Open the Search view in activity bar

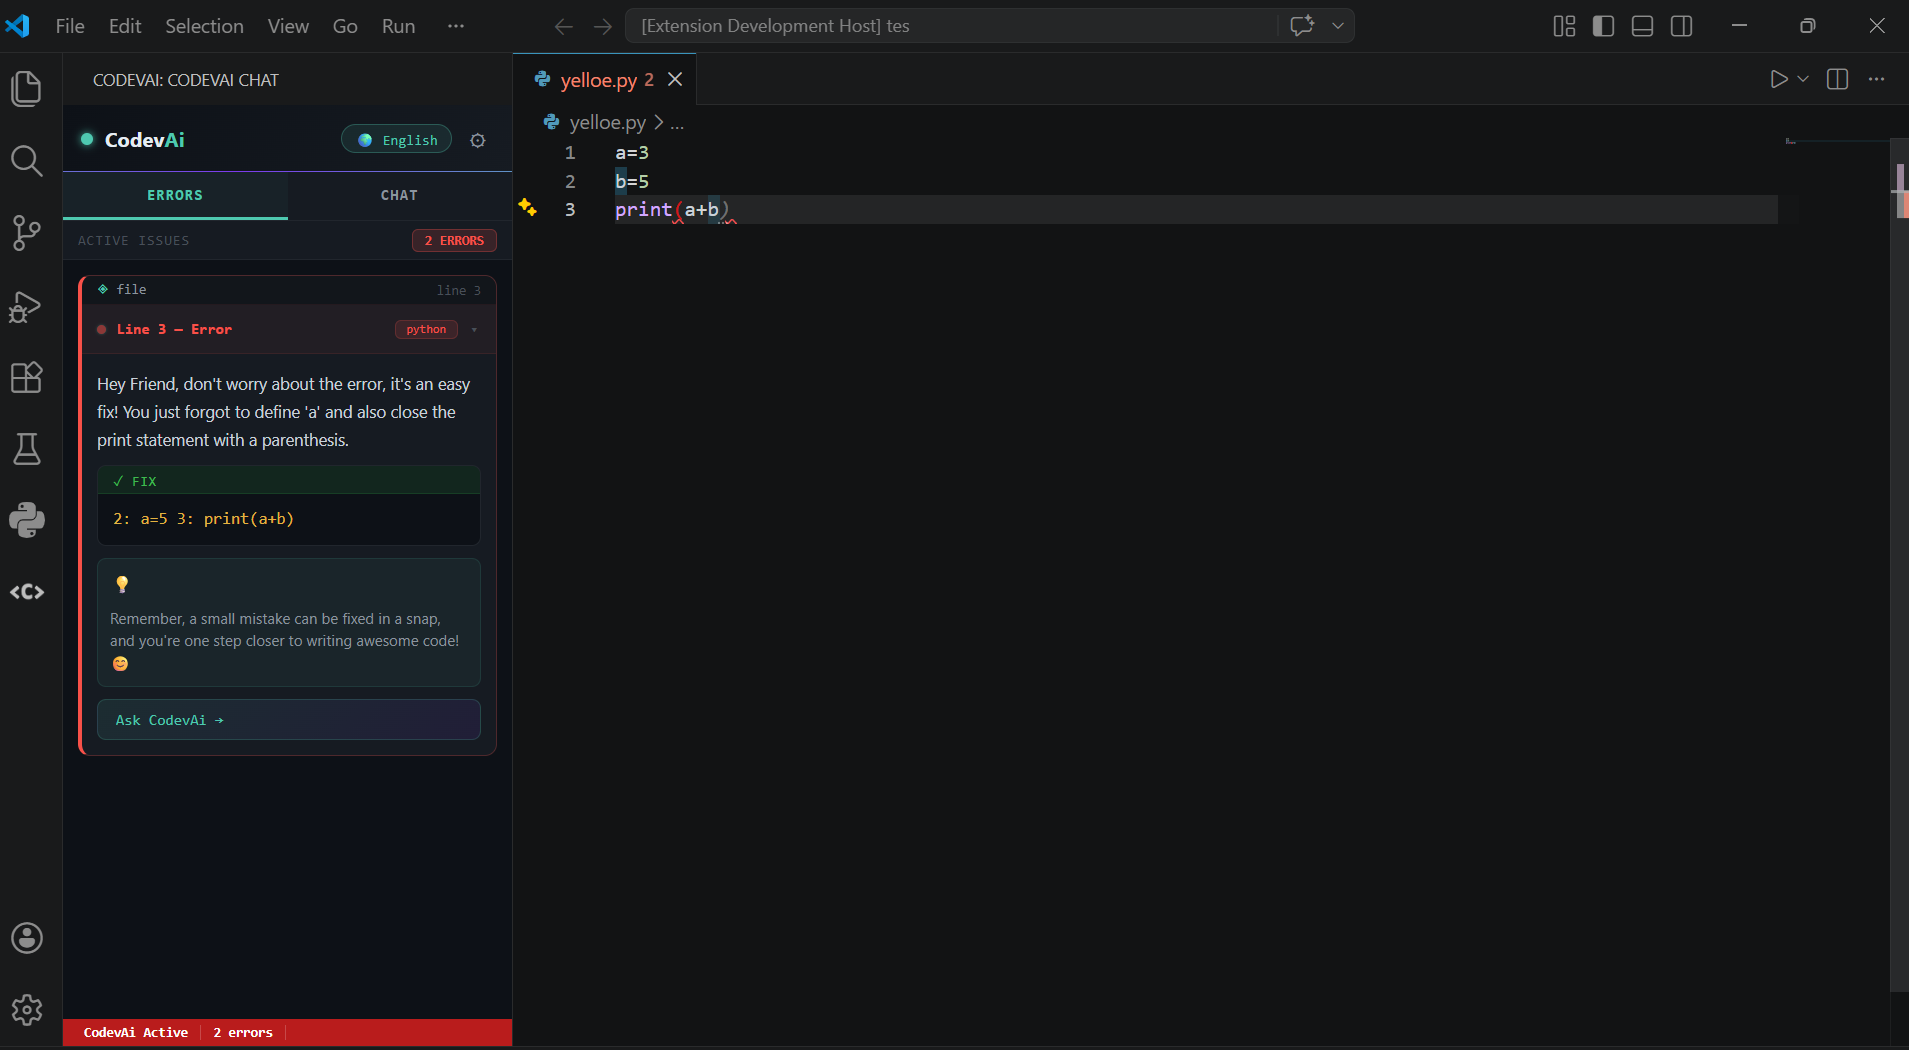tap(27, 161)
